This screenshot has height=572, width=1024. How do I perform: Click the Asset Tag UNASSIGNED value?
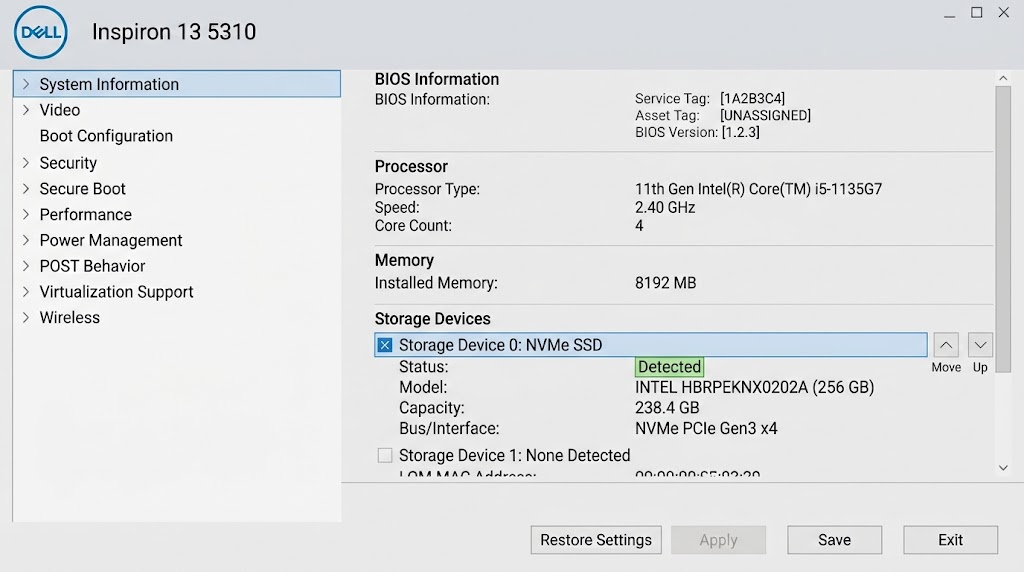(765, 116)
